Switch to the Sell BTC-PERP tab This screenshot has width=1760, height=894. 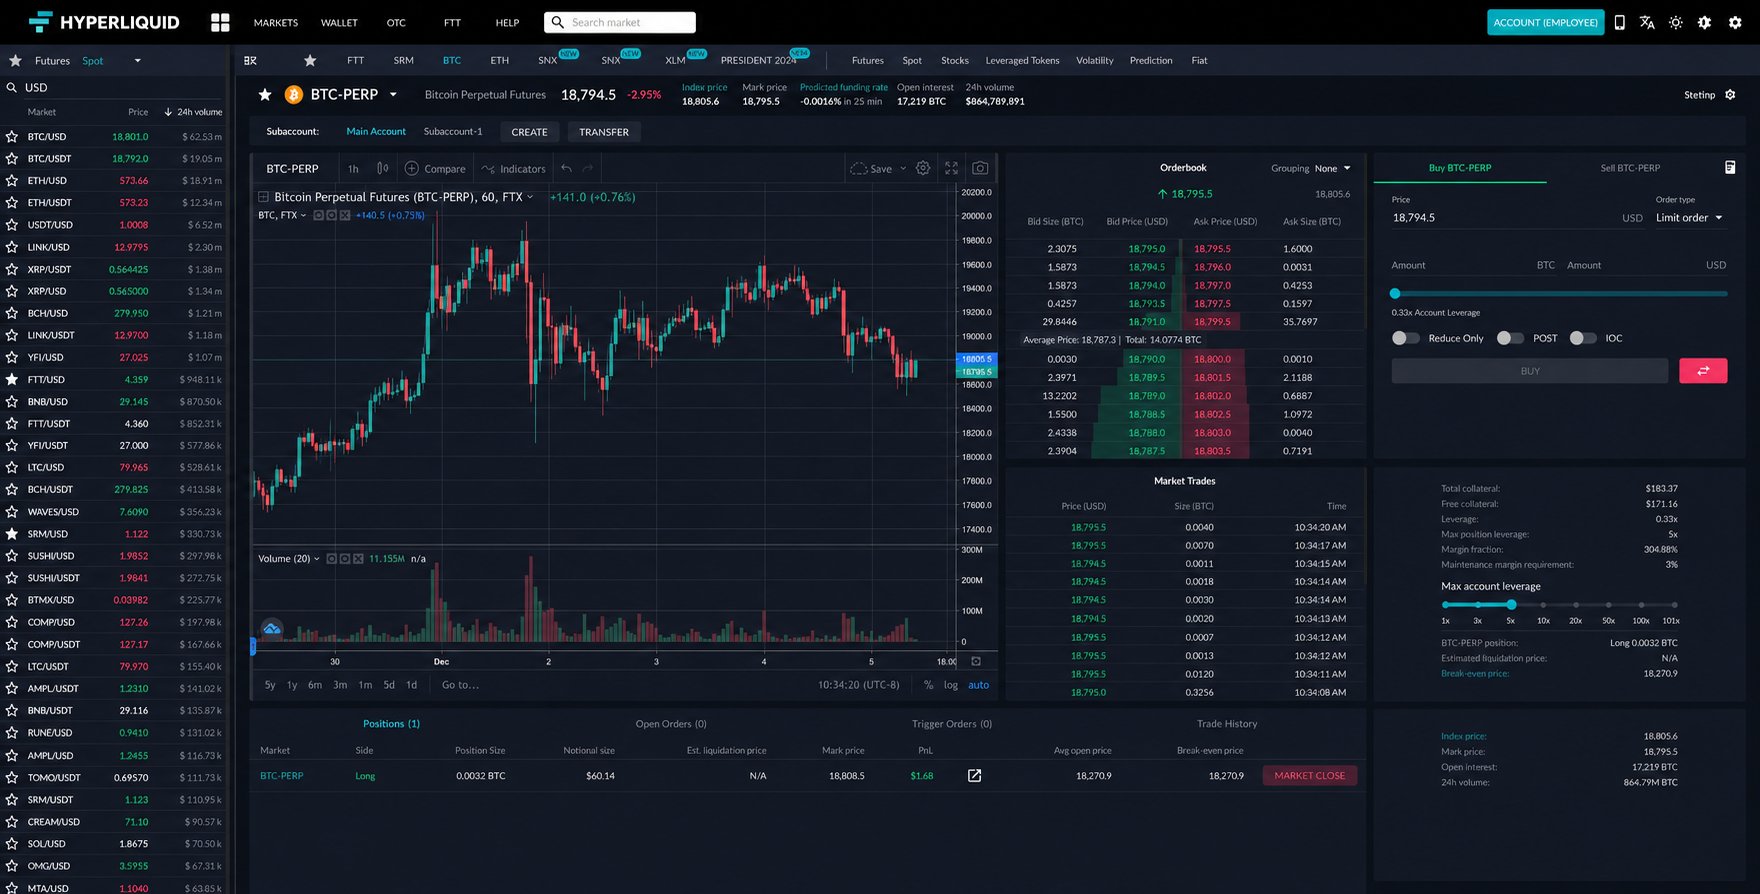(x=1630, y=168)
